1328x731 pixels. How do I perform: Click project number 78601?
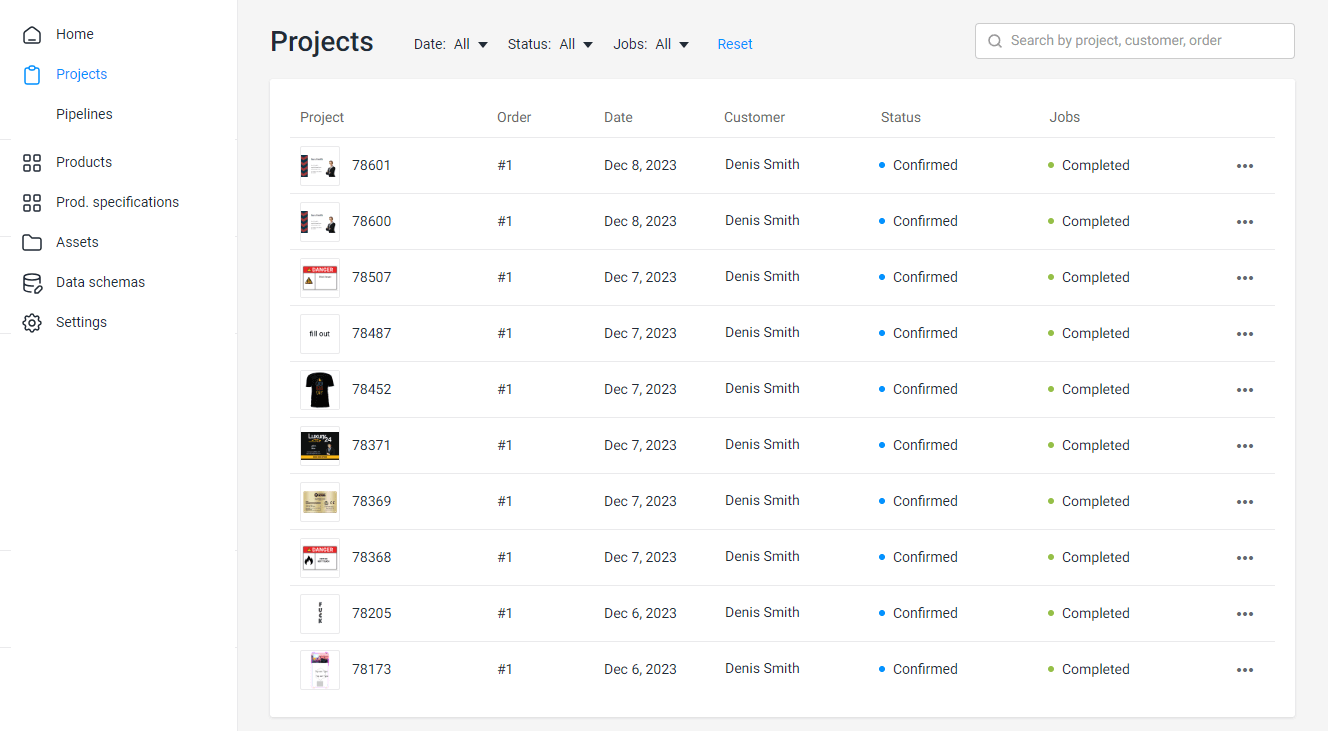tap(371, 165)
